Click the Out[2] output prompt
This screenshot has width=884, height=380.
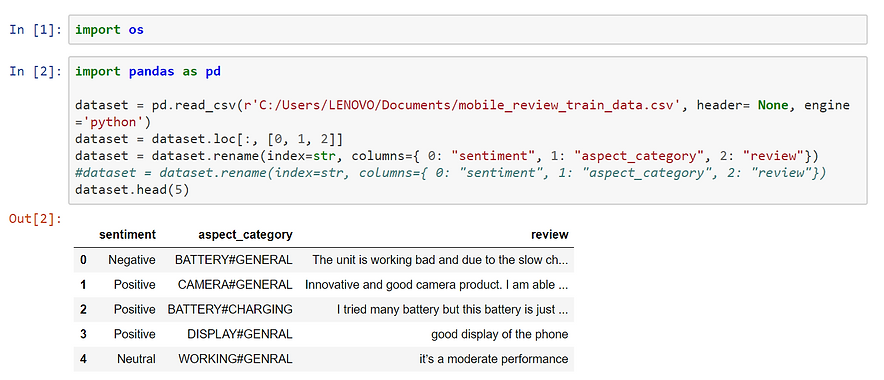36,219
